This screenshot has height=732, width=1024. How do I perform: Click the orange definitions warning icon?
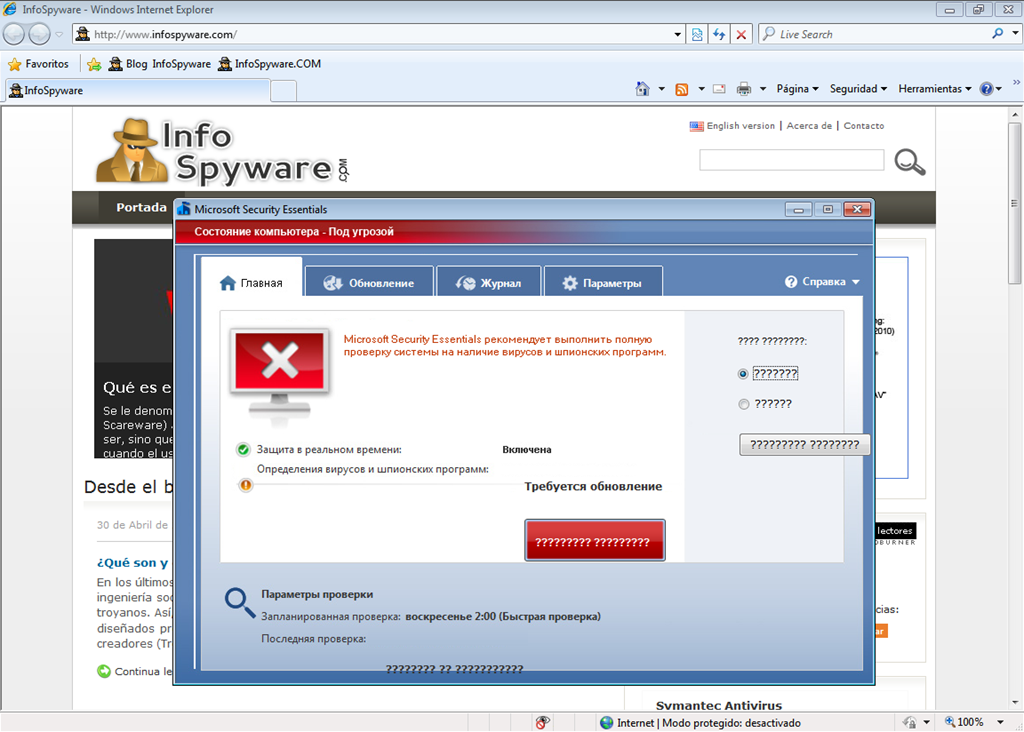pos(246,485)
